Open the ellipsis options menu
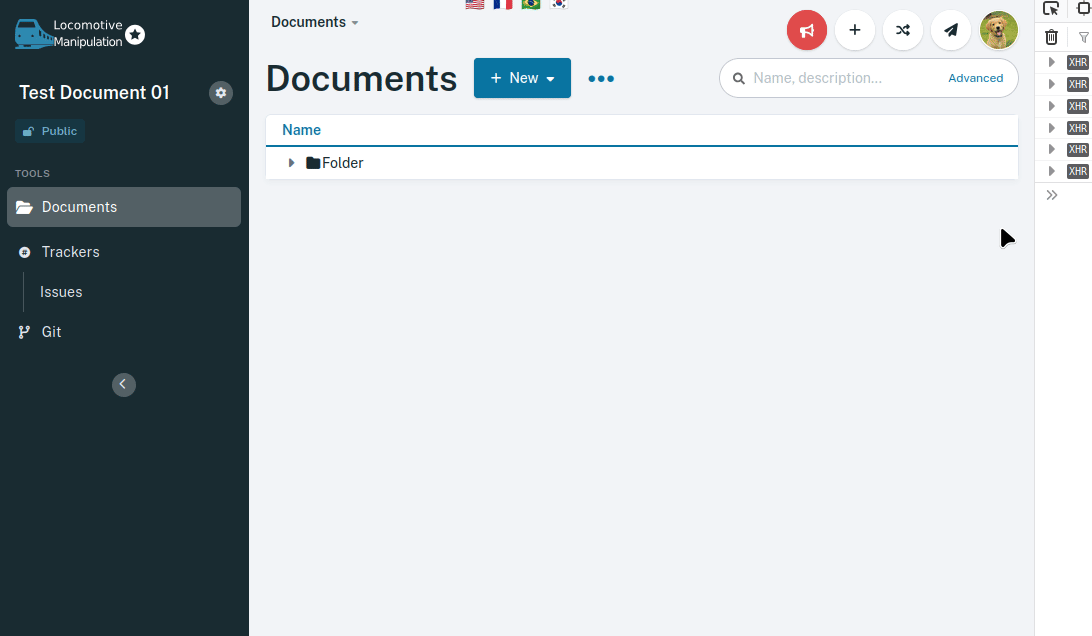Image resolution: width=1092 pixels, height=636 pixels. [601, 78]
